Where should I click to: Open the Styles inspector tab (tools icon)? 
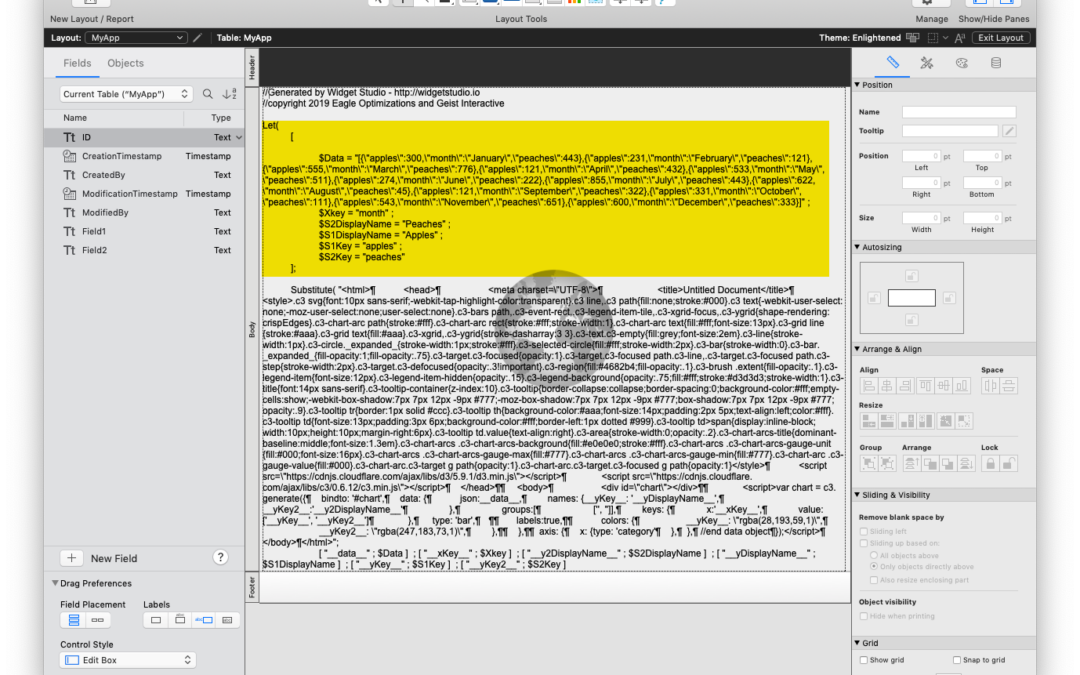(x=926, y=63)
